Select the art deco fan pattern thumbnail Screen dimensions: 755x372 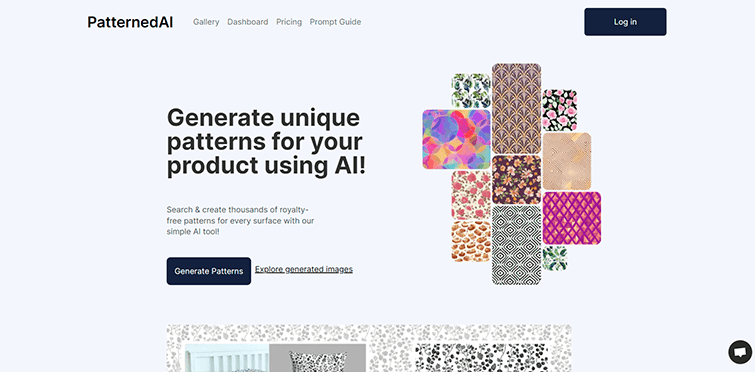(x=516, y=108)
